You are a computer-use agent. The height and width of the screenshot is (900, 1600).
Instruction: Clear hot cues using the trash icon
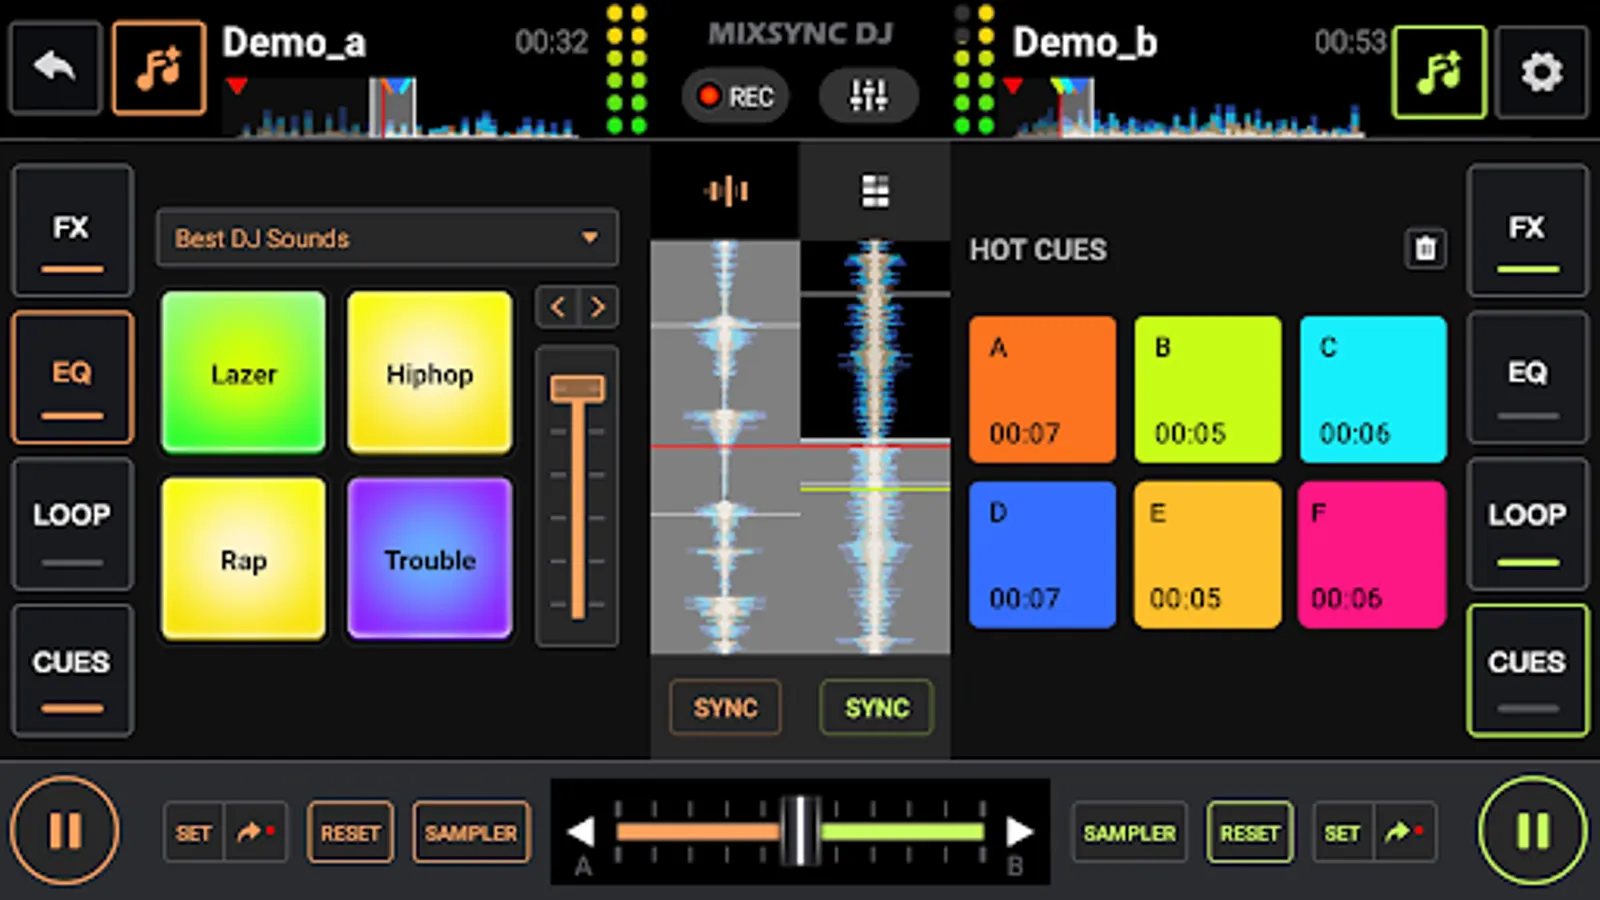coord(1425,249)
